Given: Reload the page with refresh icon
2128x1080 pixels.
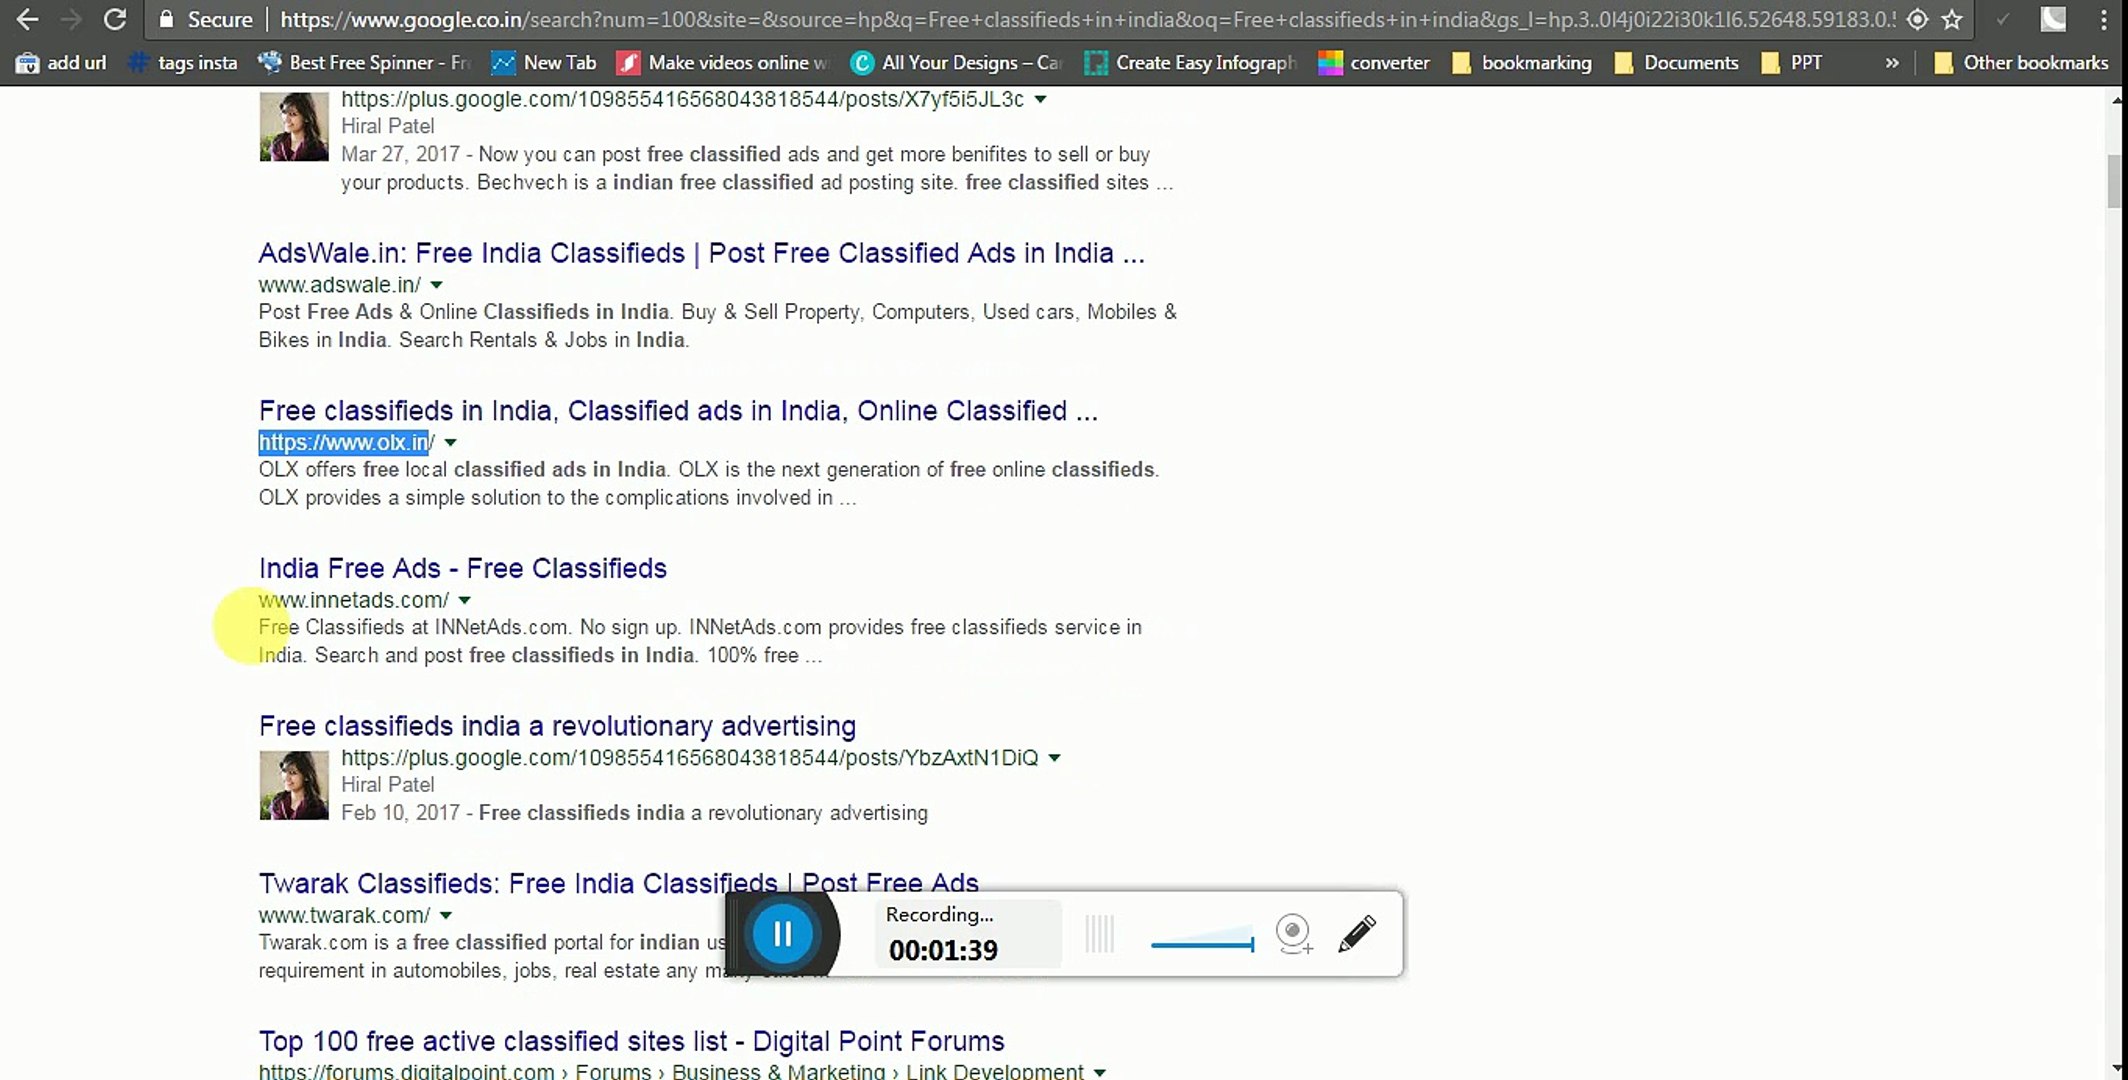Looking at the screenshot, I should tap(115, 19).
